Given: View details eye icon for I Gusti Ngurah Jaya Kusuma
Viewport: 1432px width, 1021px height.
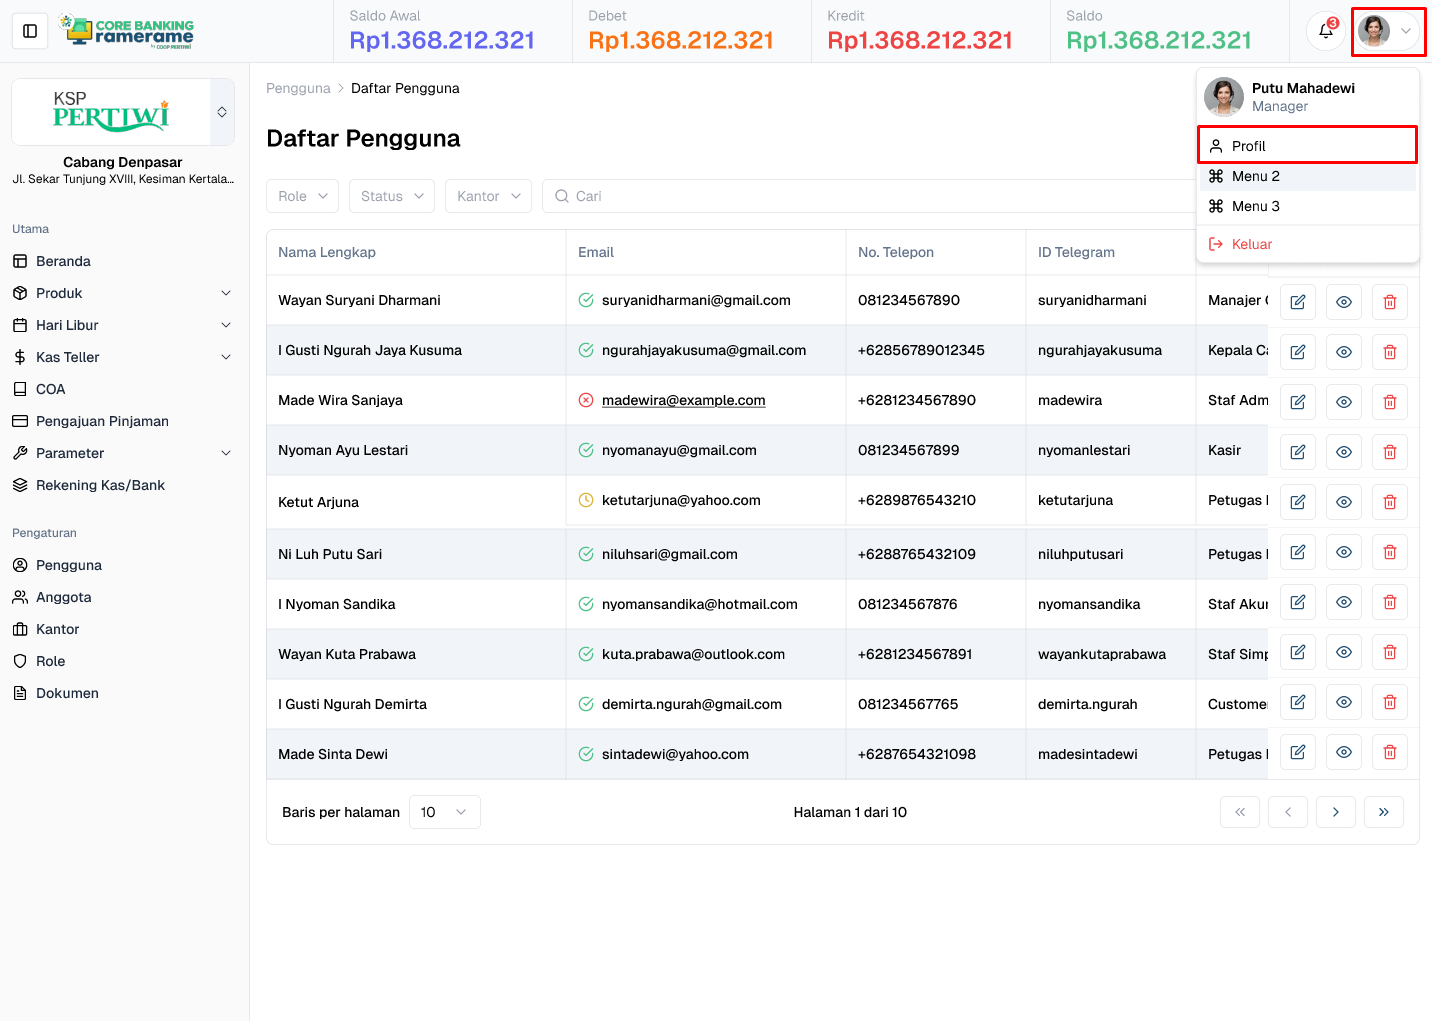Looking at the screenshot, I should (x=1343, y=352).
